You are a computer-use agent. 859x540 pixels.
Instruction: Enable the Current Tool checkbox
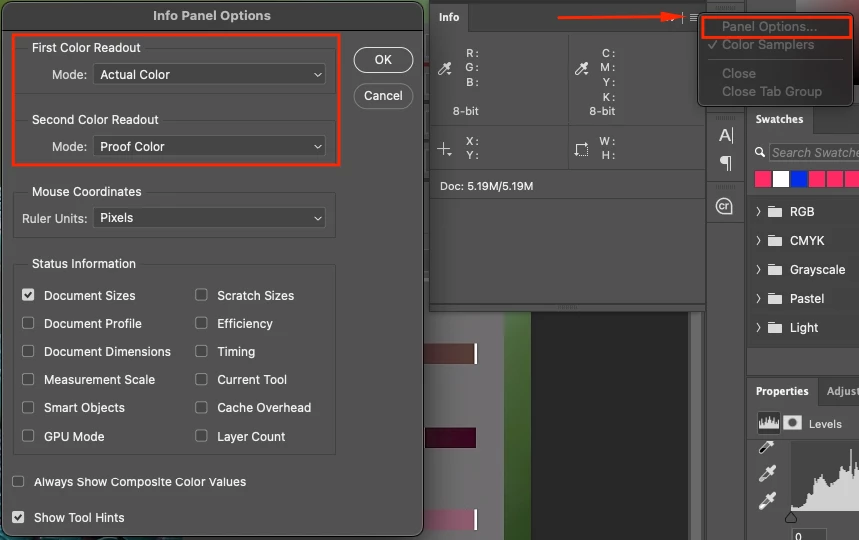201,379
